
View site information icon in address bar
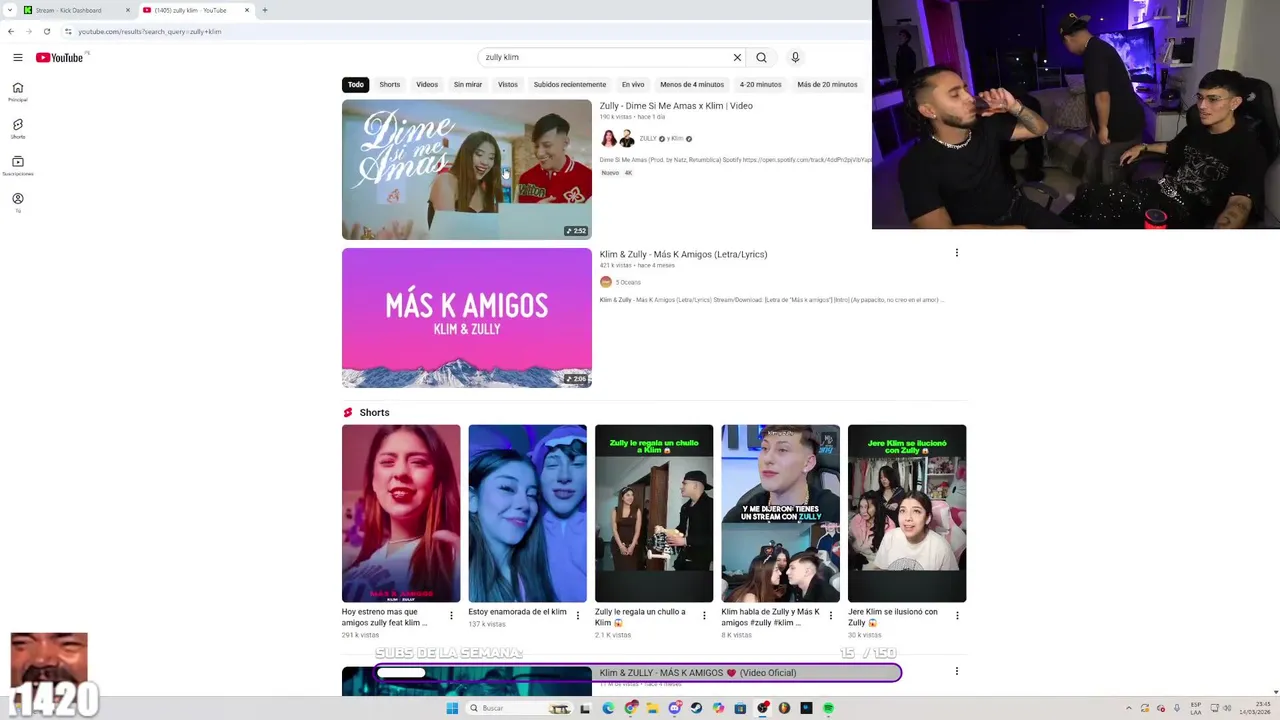pyautogui.click(x=68, y=31)
